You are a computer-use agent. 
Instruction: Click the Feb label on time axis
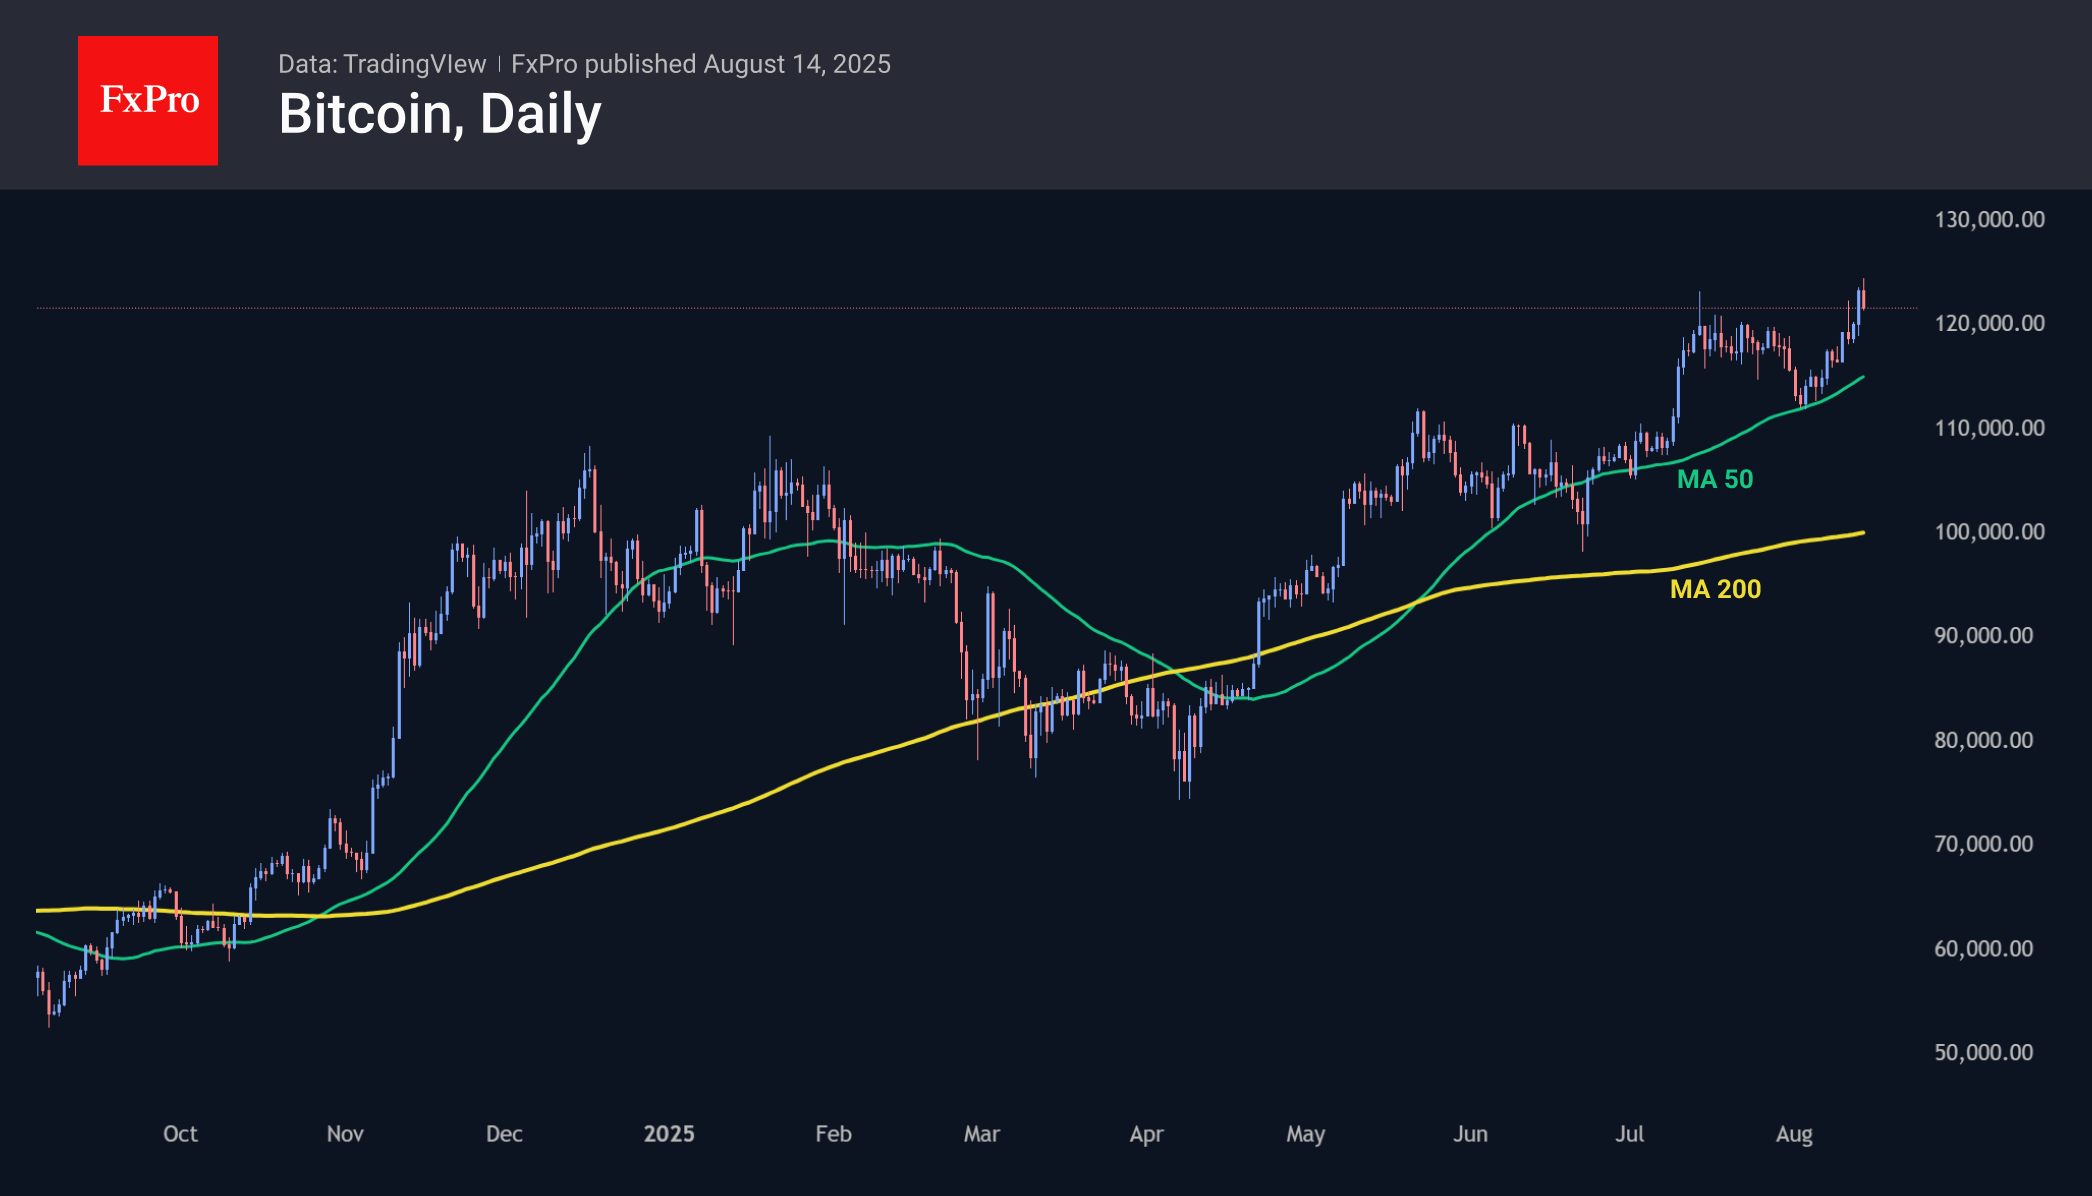833,1134
